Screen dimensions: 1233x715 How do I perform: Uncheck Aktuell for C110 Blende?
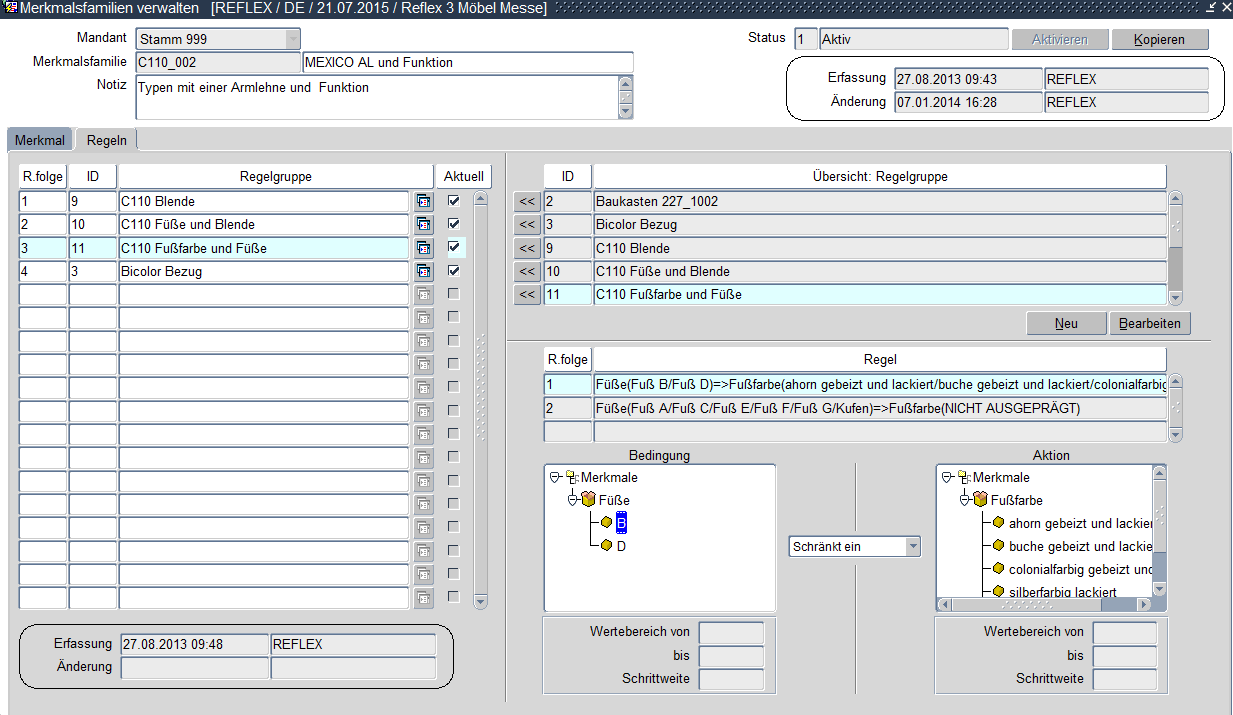pos(454,201)
